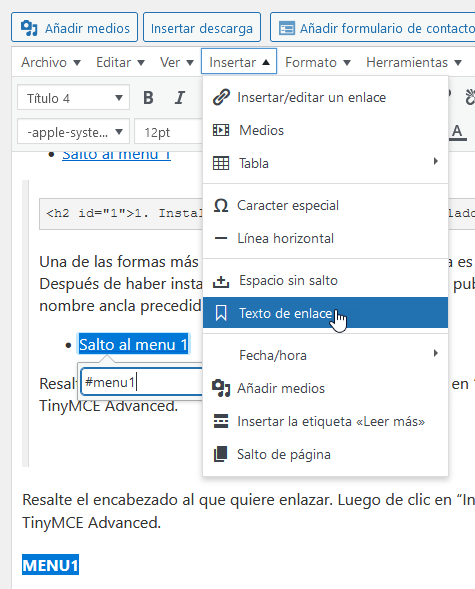The width and height of the screenshot is (475, 589).
Task: Open the Ver menu
Action: [176, 62]
